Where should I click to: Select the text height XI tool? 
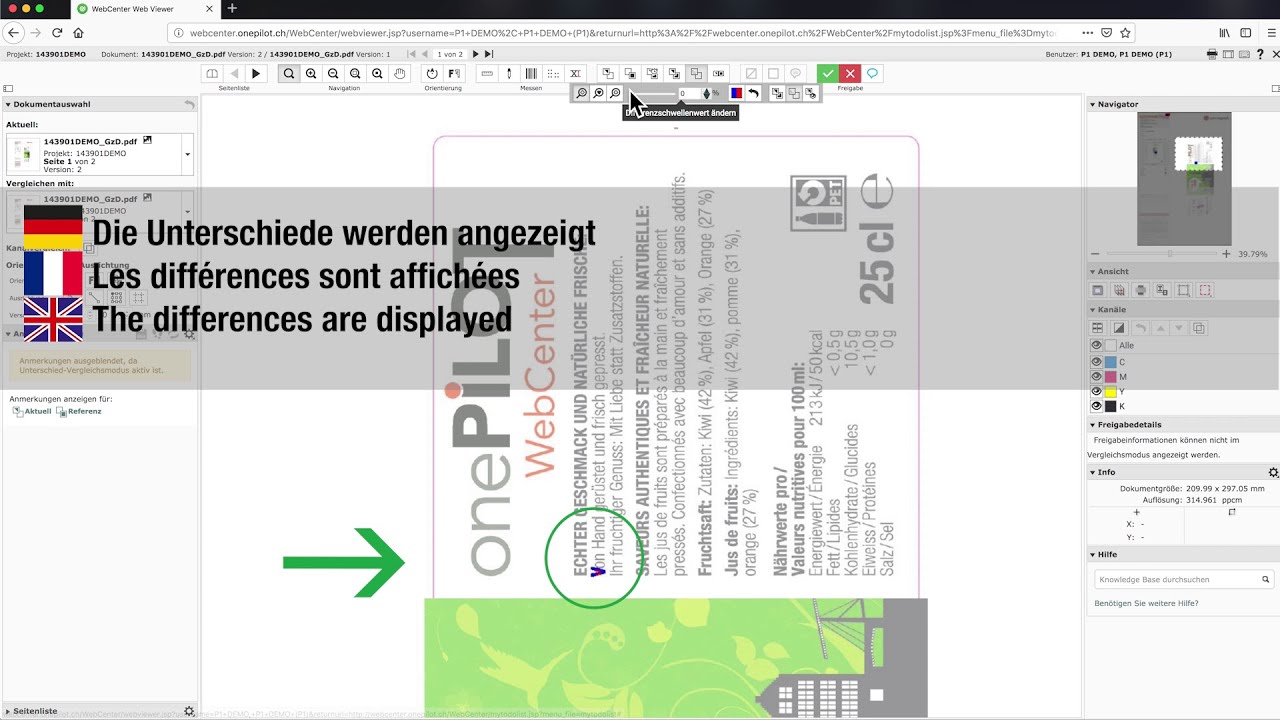[x=575, y=74]
